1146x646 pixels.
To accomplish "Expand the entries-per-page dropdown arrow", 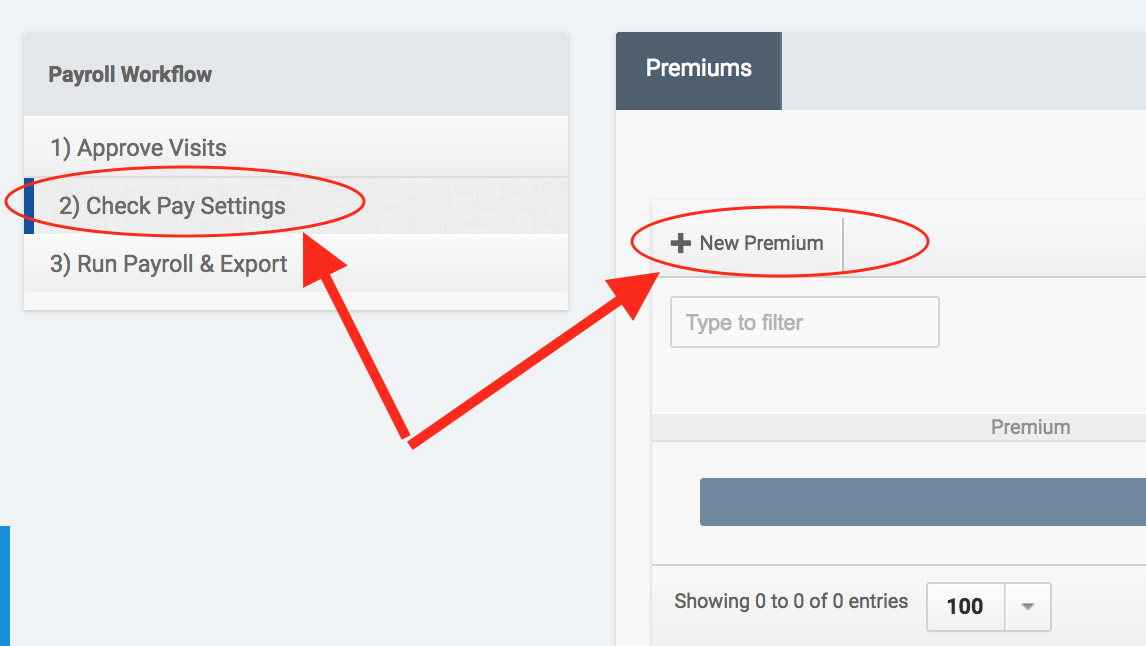I will [x=1027, y=606].
